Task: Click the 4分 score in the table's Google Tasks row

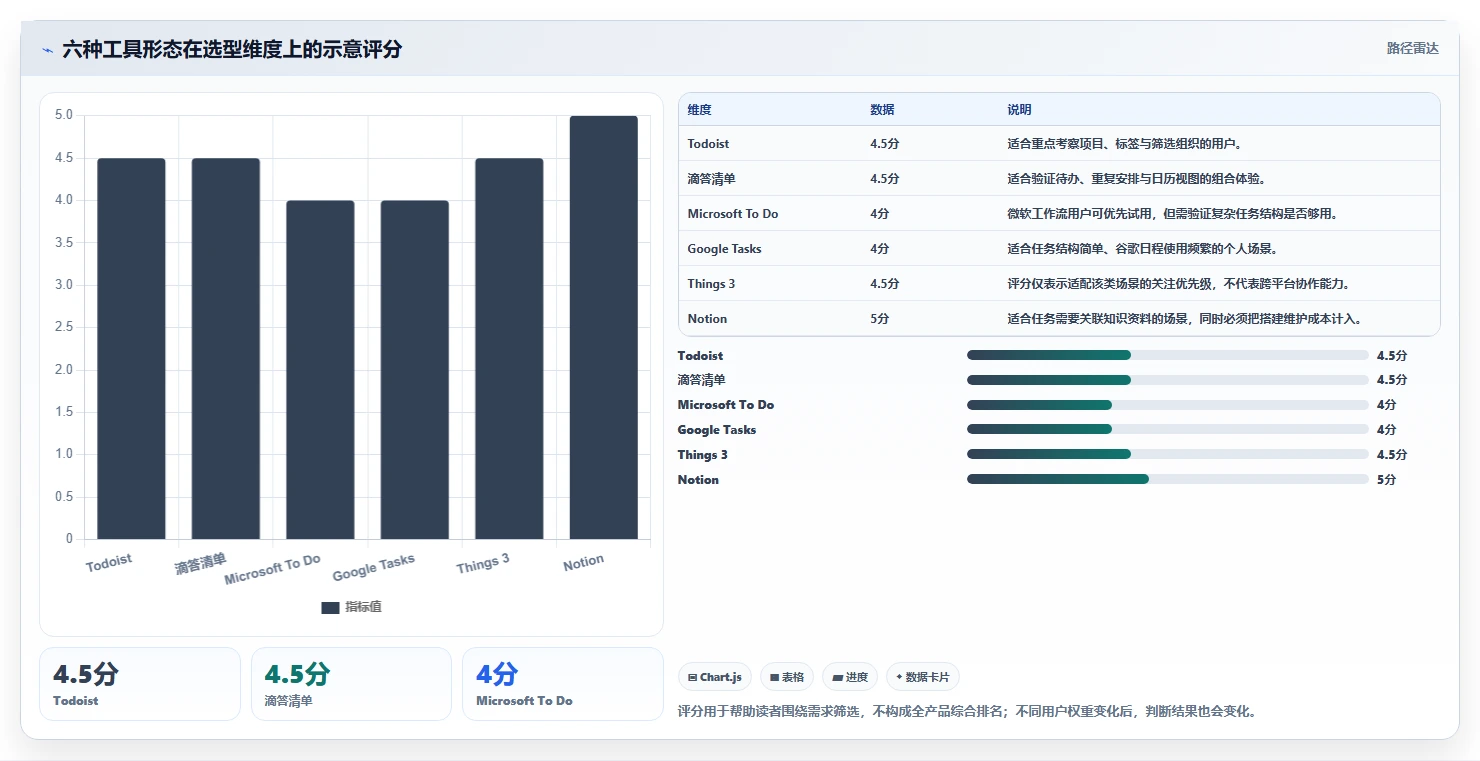Action: (x=879, y=249)
